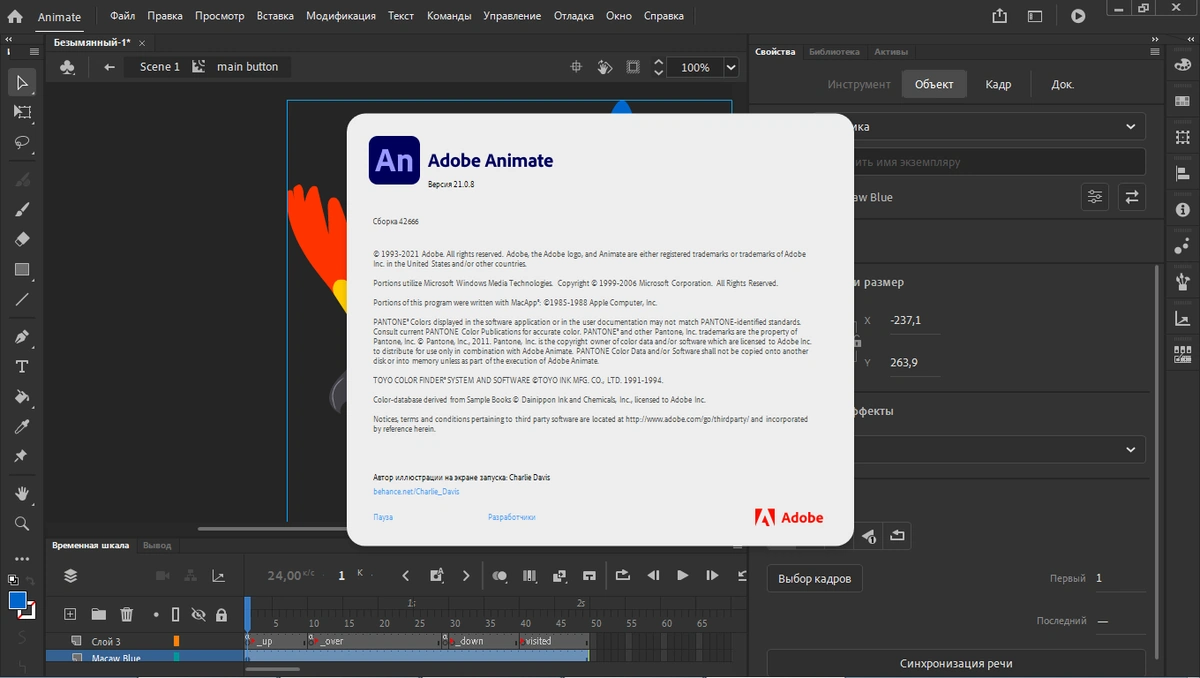Screen dimensions: 1200x678
Task: Click the rotate stage tool icon
Action: (605, 67)
